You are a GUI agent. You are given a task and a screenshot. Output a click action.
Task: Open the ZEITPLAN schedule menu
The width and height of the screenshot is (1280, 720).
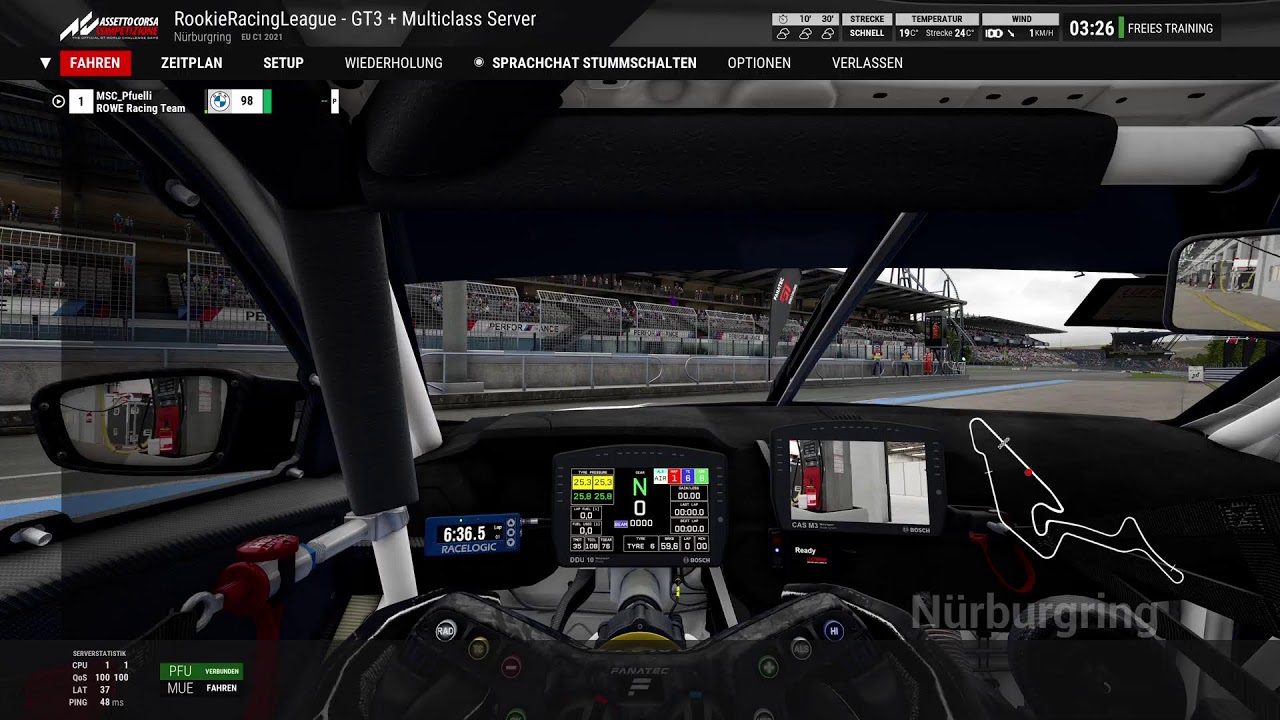192,63
